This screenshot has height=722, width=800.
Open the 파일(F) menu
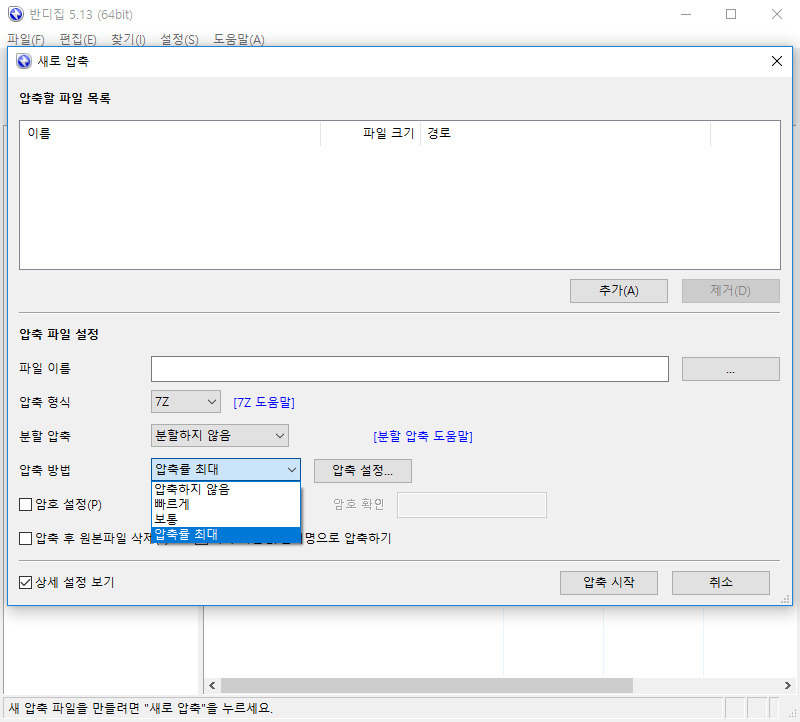(26, 39)
